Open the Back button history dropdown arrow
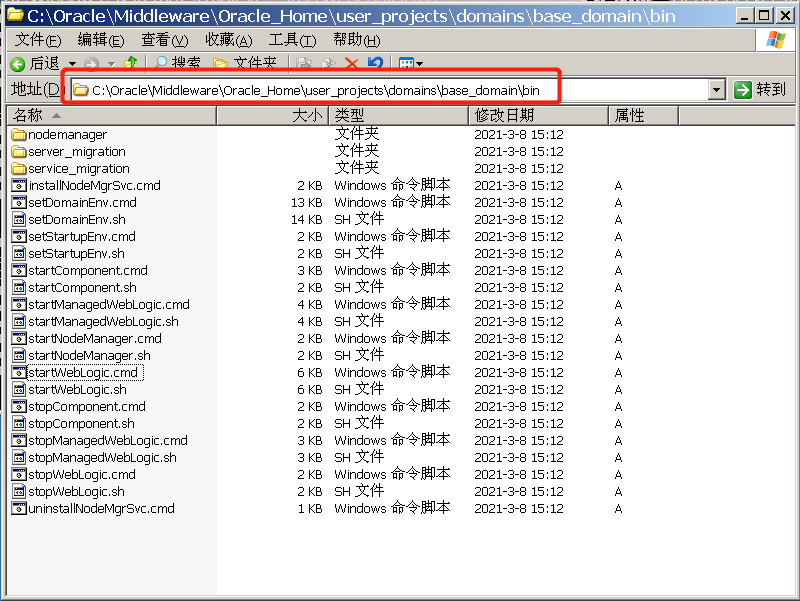The height and width of the screenshot is (601, 800). tap(72, 64)
